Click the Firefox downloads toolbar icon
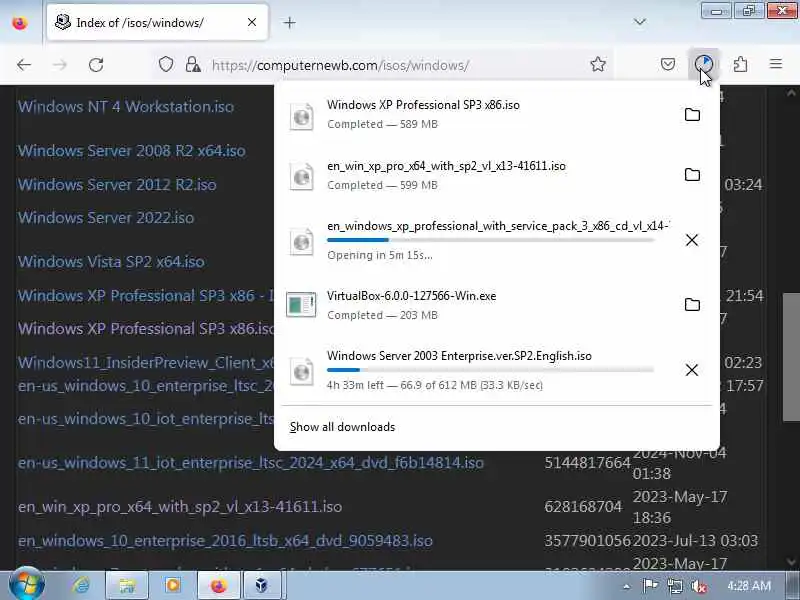Screen dimensions: 800x600 coord(704,64)
